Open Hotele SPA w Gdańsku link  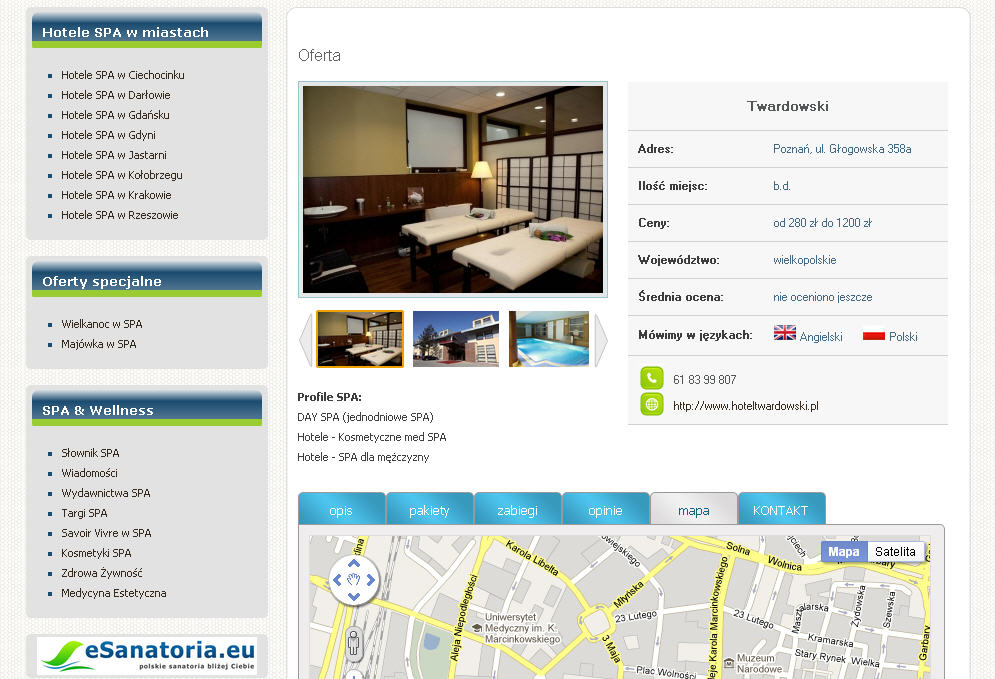coord(115,115)
